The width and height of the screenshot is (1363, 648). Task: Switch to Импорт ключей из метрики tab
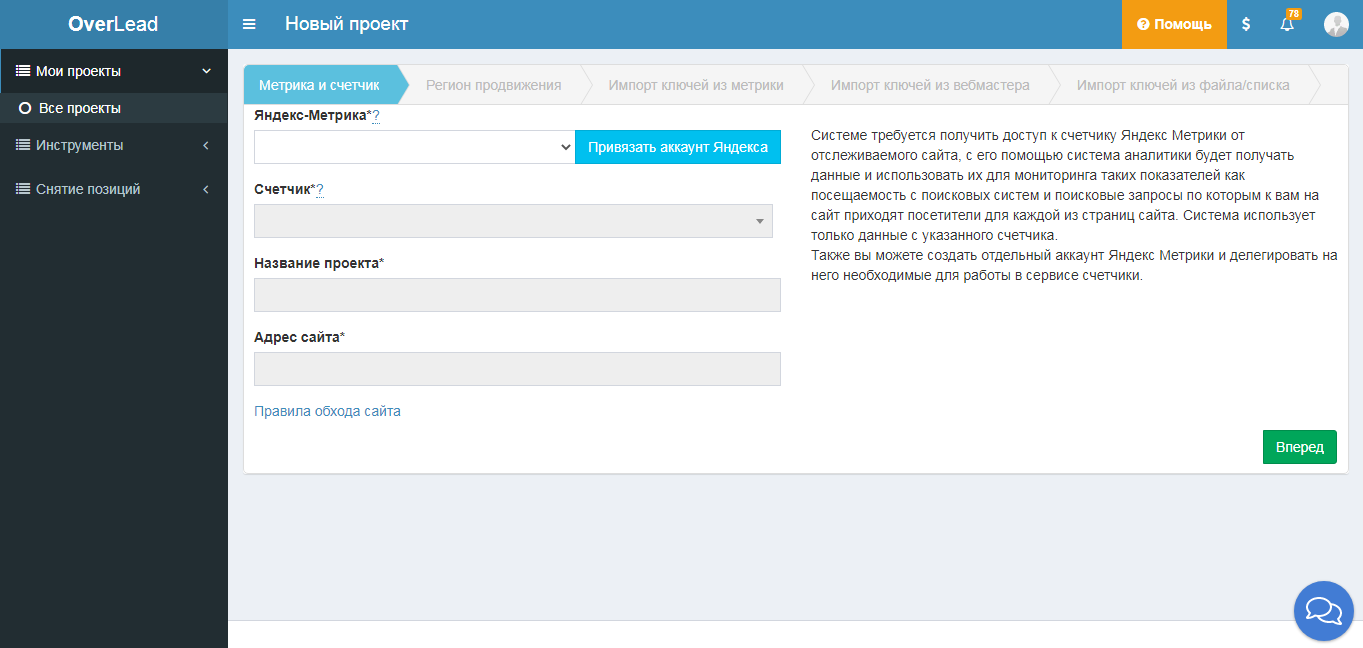(696, 85)
